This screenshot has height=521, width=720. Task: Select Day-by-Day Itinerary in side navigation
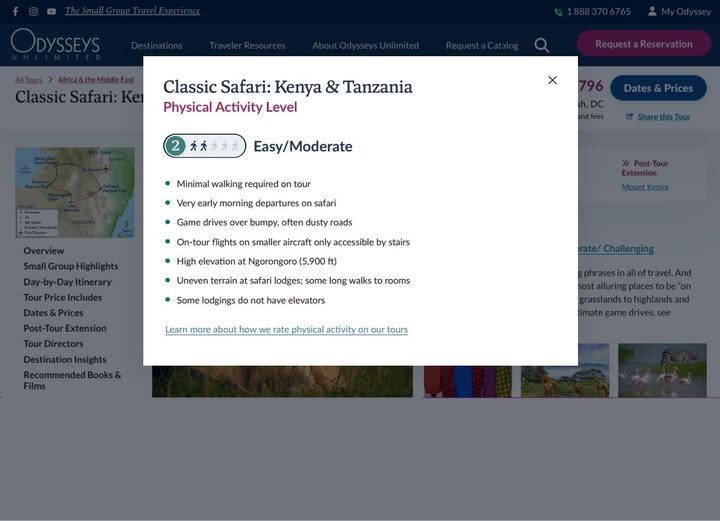(67, 282)
